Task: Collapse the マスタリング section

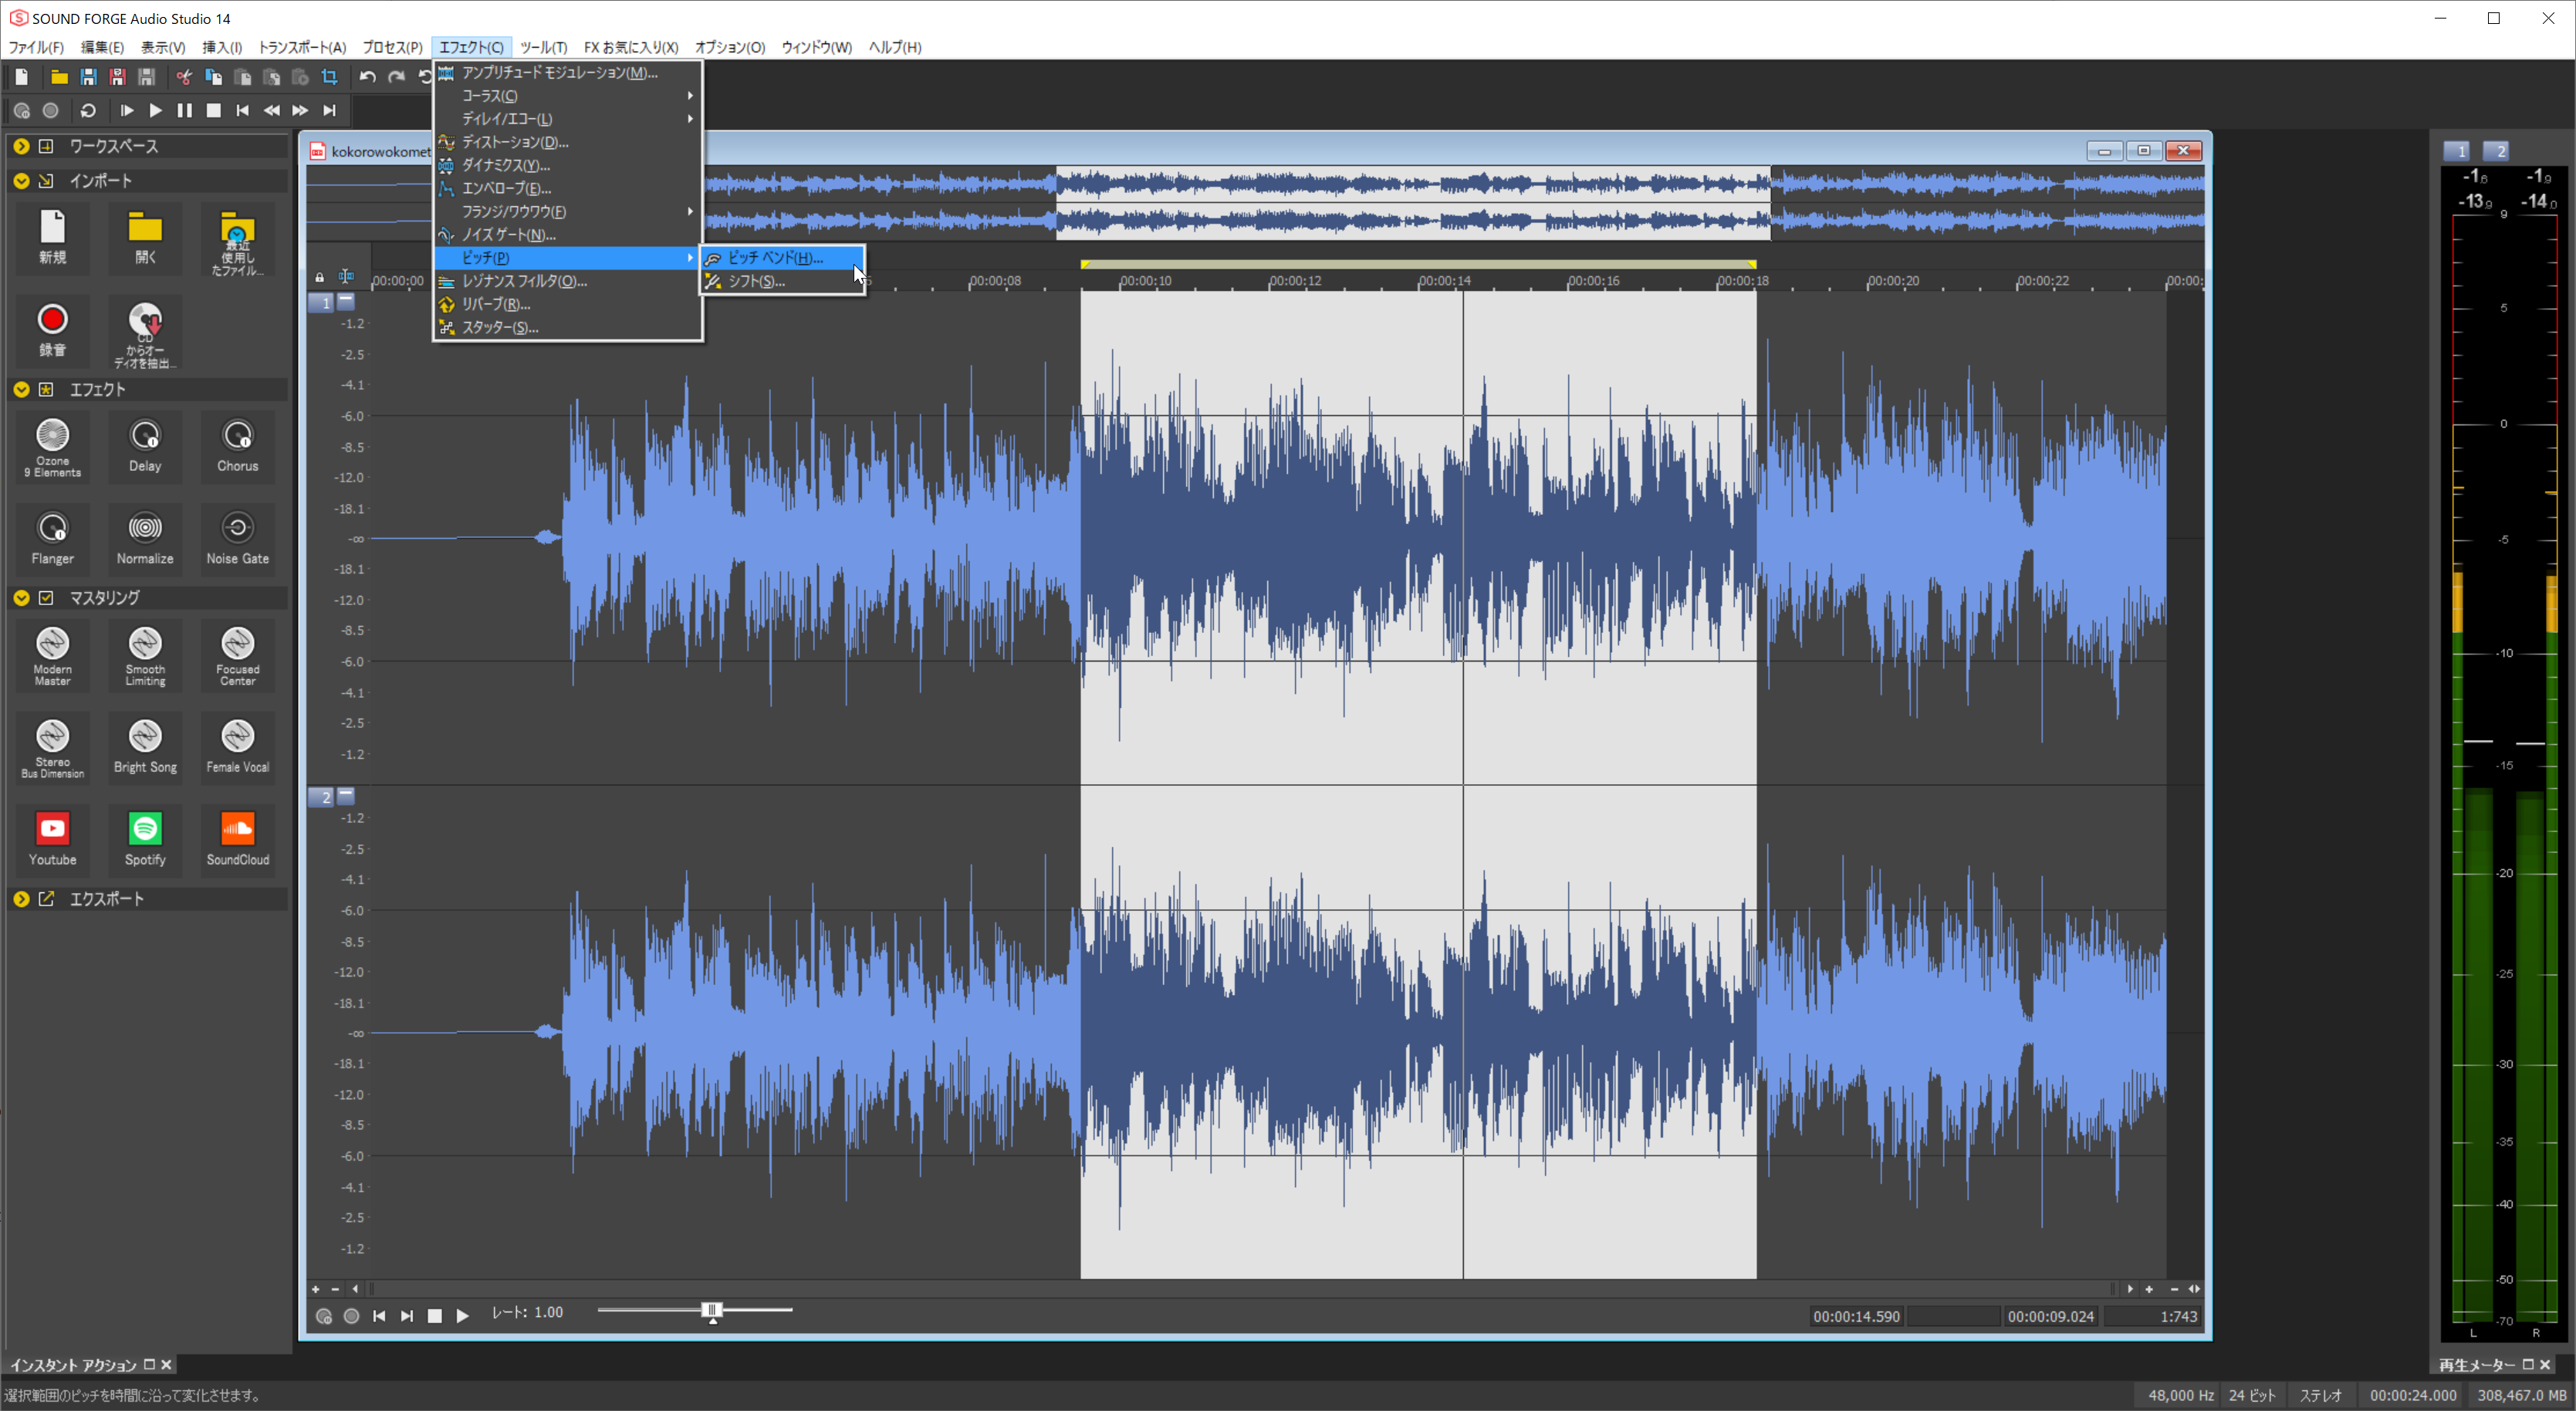Action: click(x=21, y=597)
